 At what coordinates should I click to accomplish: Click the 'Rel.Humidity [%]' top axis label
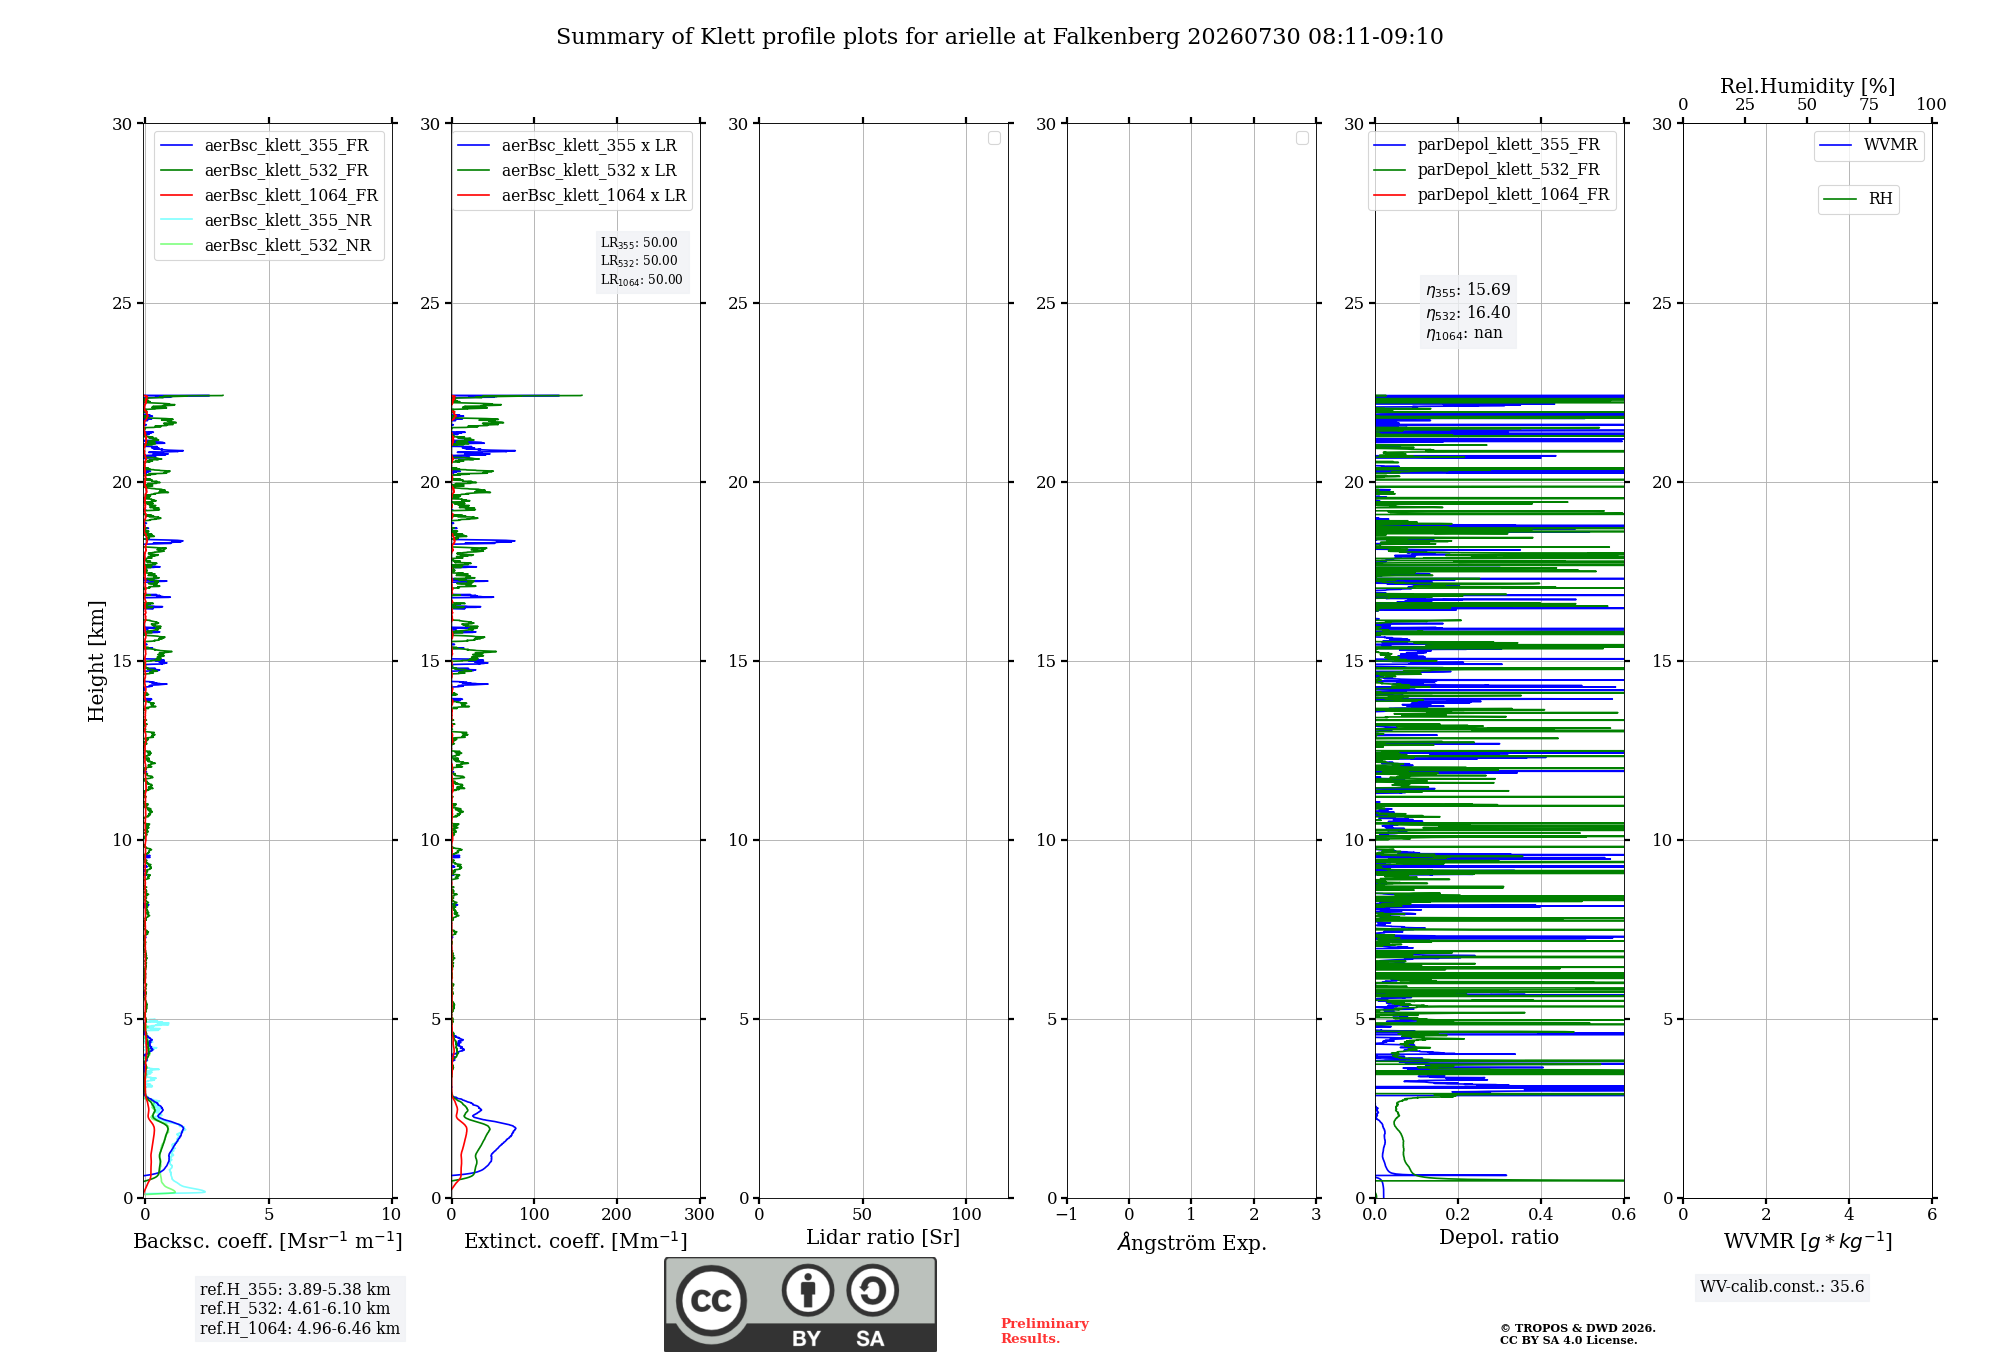coord(1807,86)
